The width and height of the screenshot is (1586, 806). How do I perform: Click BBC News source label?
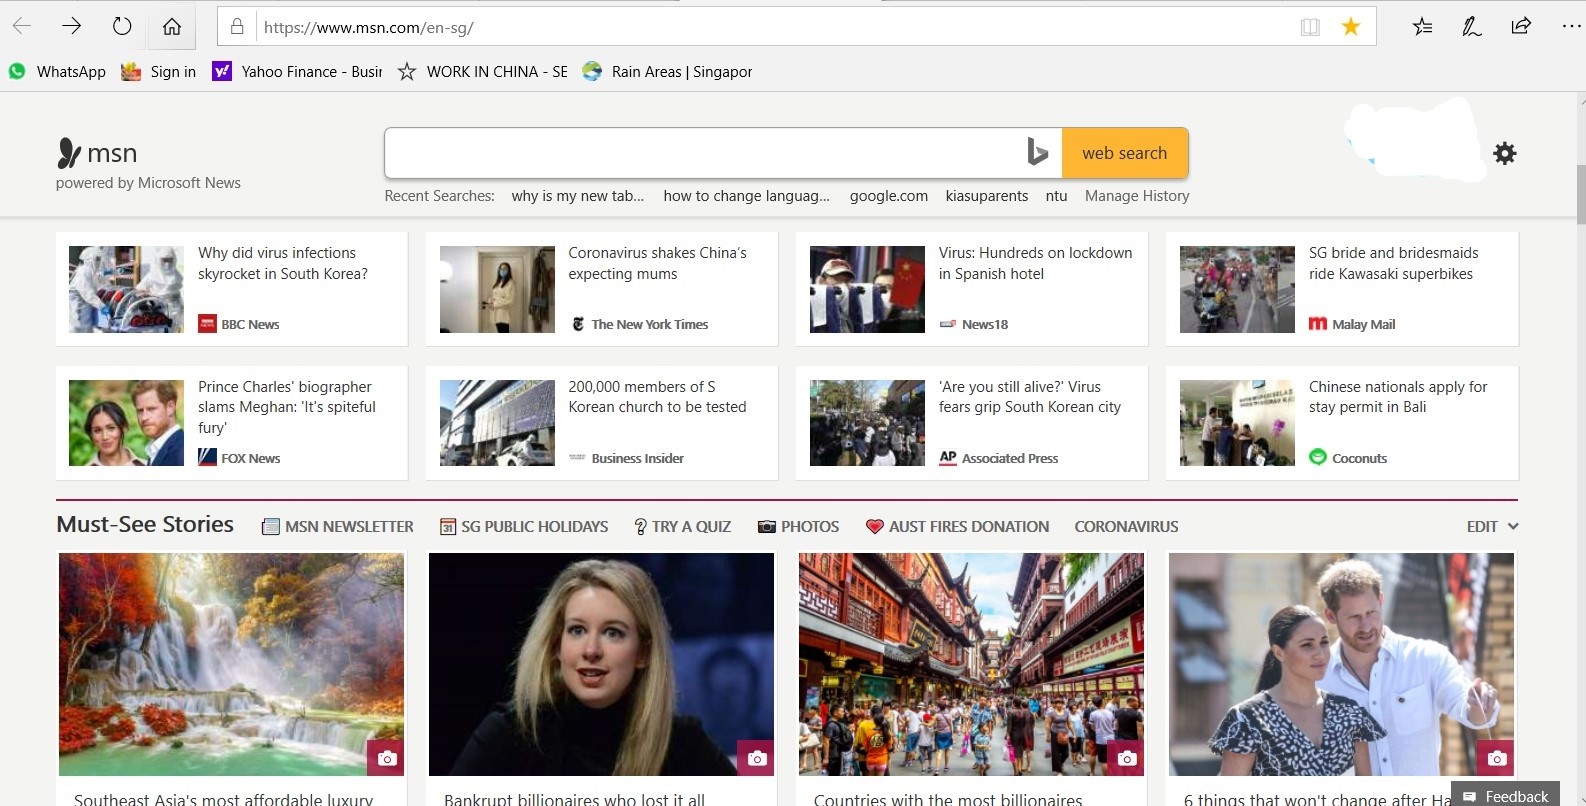239,324
